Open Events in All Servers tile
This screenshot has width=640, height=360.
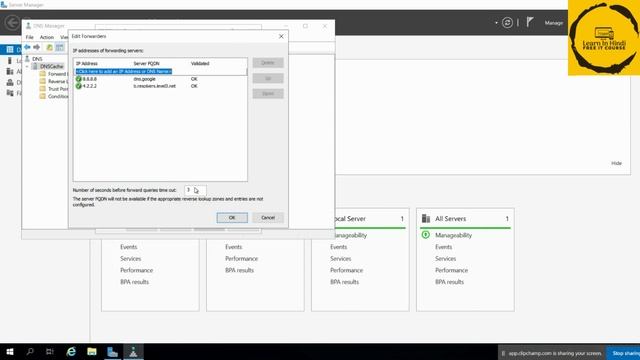(443, 247)
